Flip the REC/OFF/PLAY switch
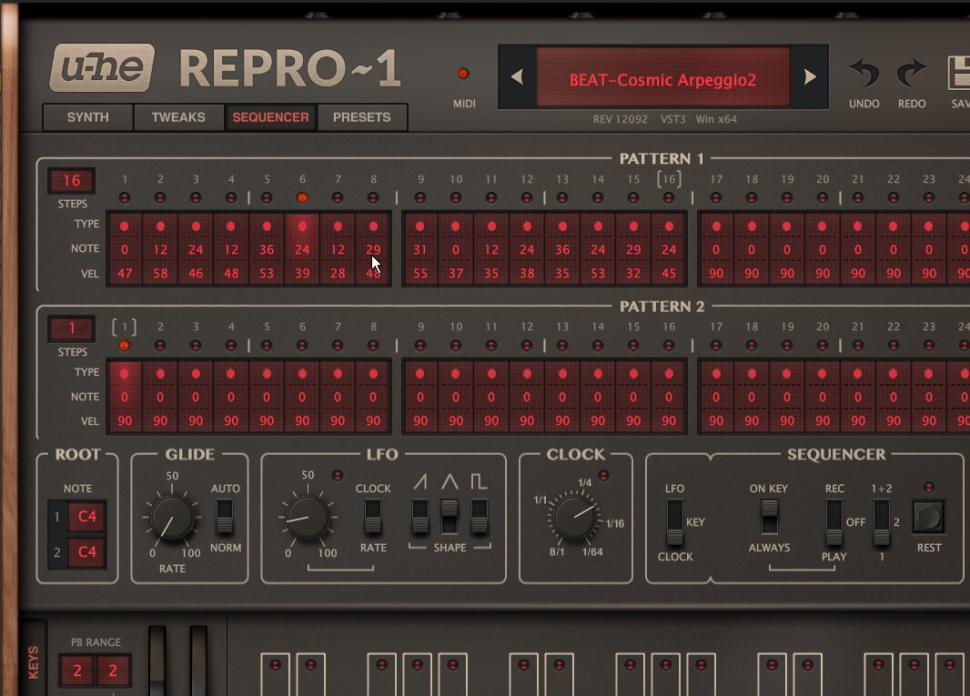Viewport: 970px width, 696px height. pos(833,523)
